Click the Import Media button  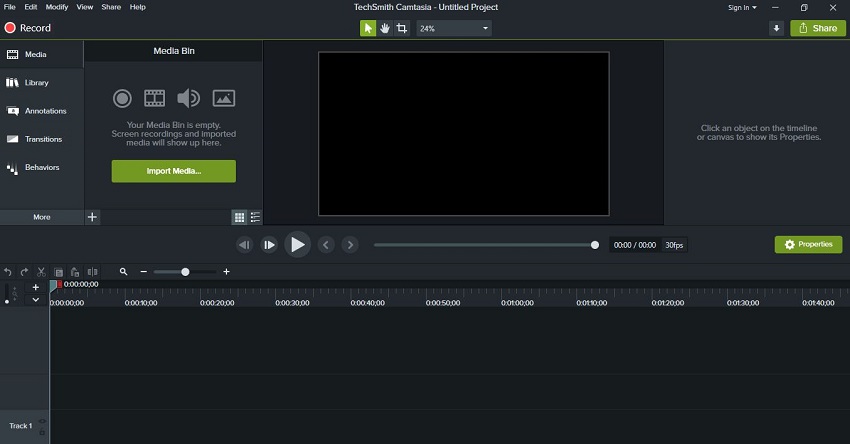pos(173,171)
